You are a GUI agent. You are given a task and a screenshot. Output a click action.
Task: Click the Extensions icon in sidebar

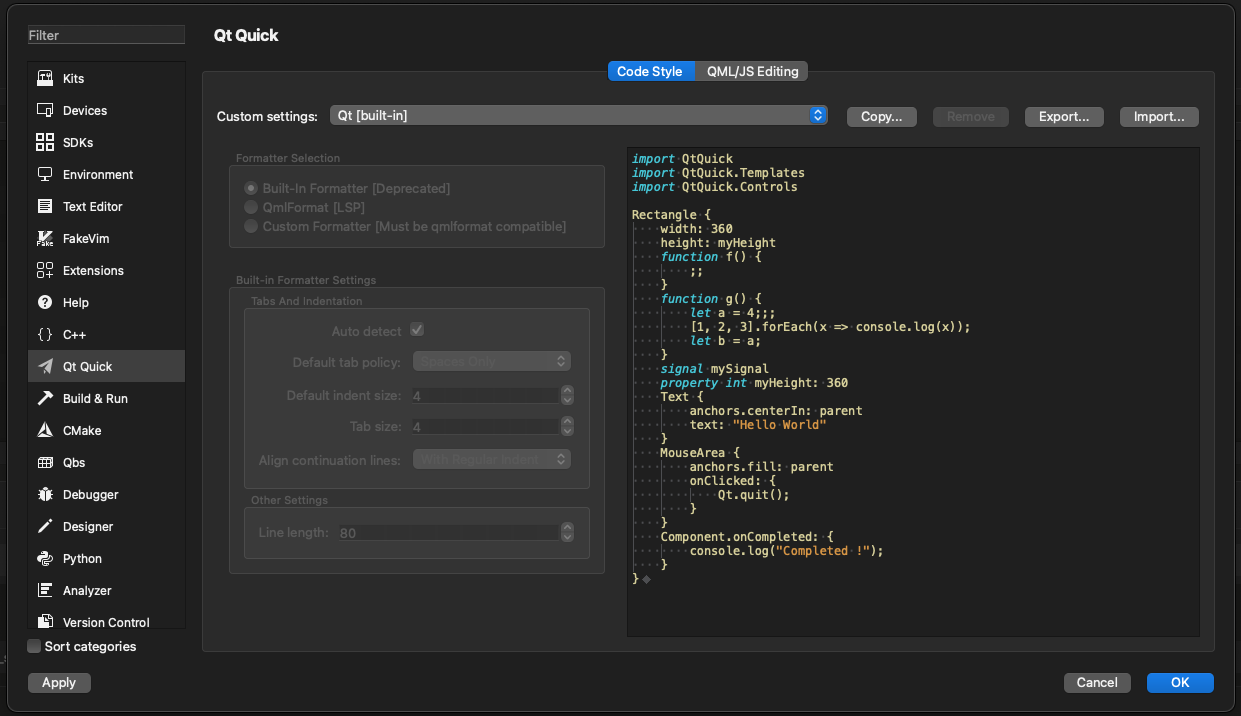tap(45, 270)
